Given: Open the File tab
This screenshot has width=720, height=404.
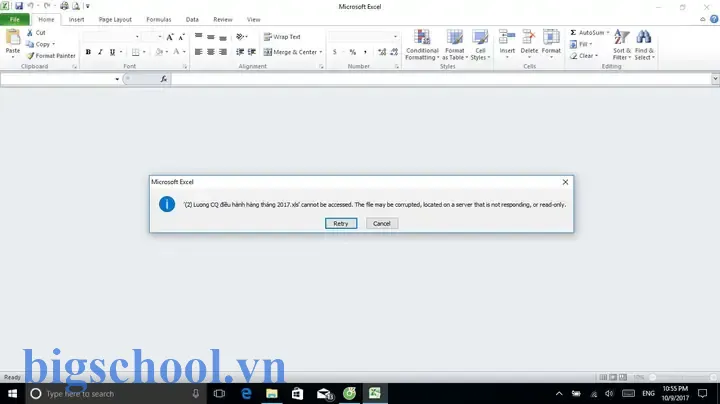Looking at the screenshot, I should pyautogui.click(x=15, y=20).
